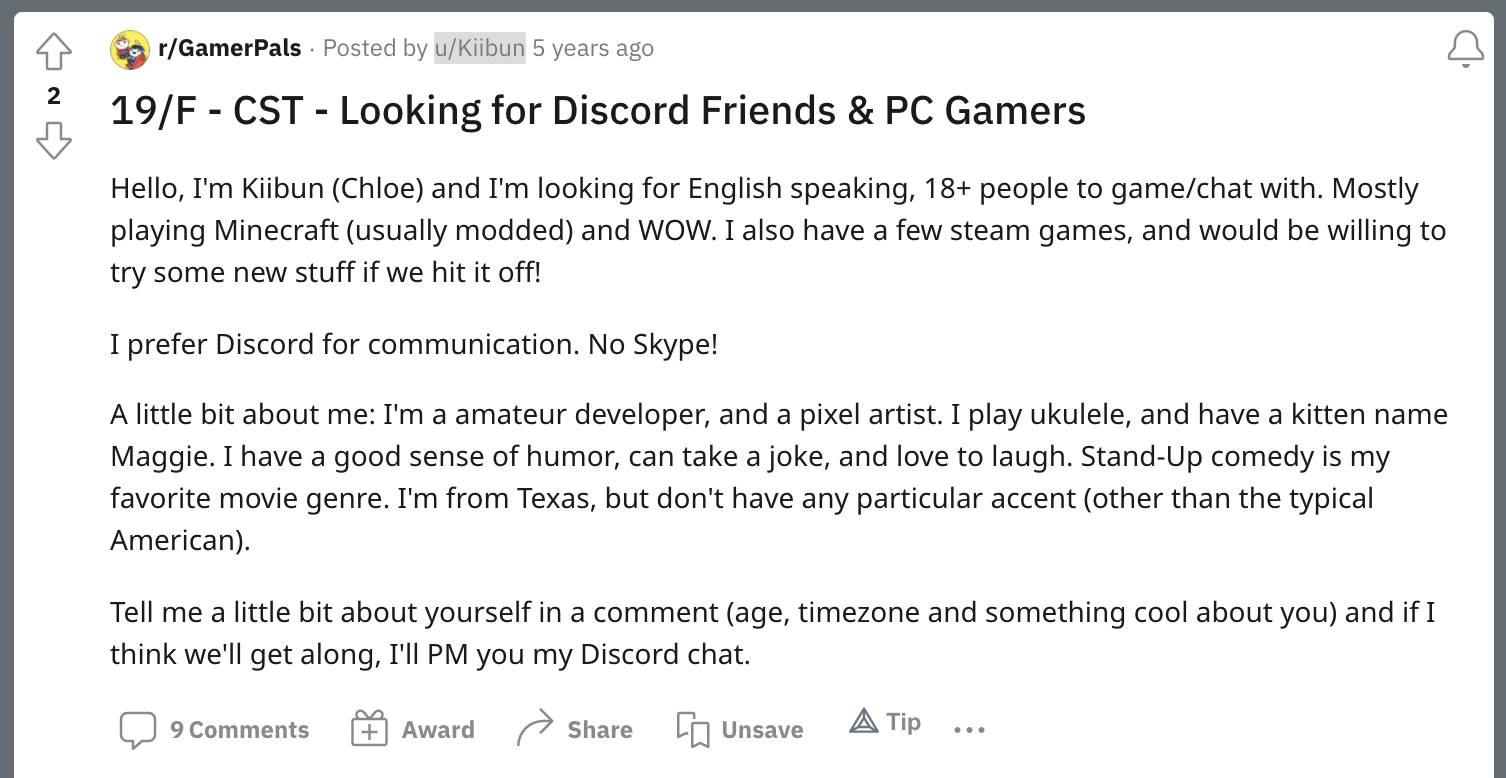This screenshot has height=778, width=1506.
Task: Toggle post notification bell
Action: tap(1465, 49)
